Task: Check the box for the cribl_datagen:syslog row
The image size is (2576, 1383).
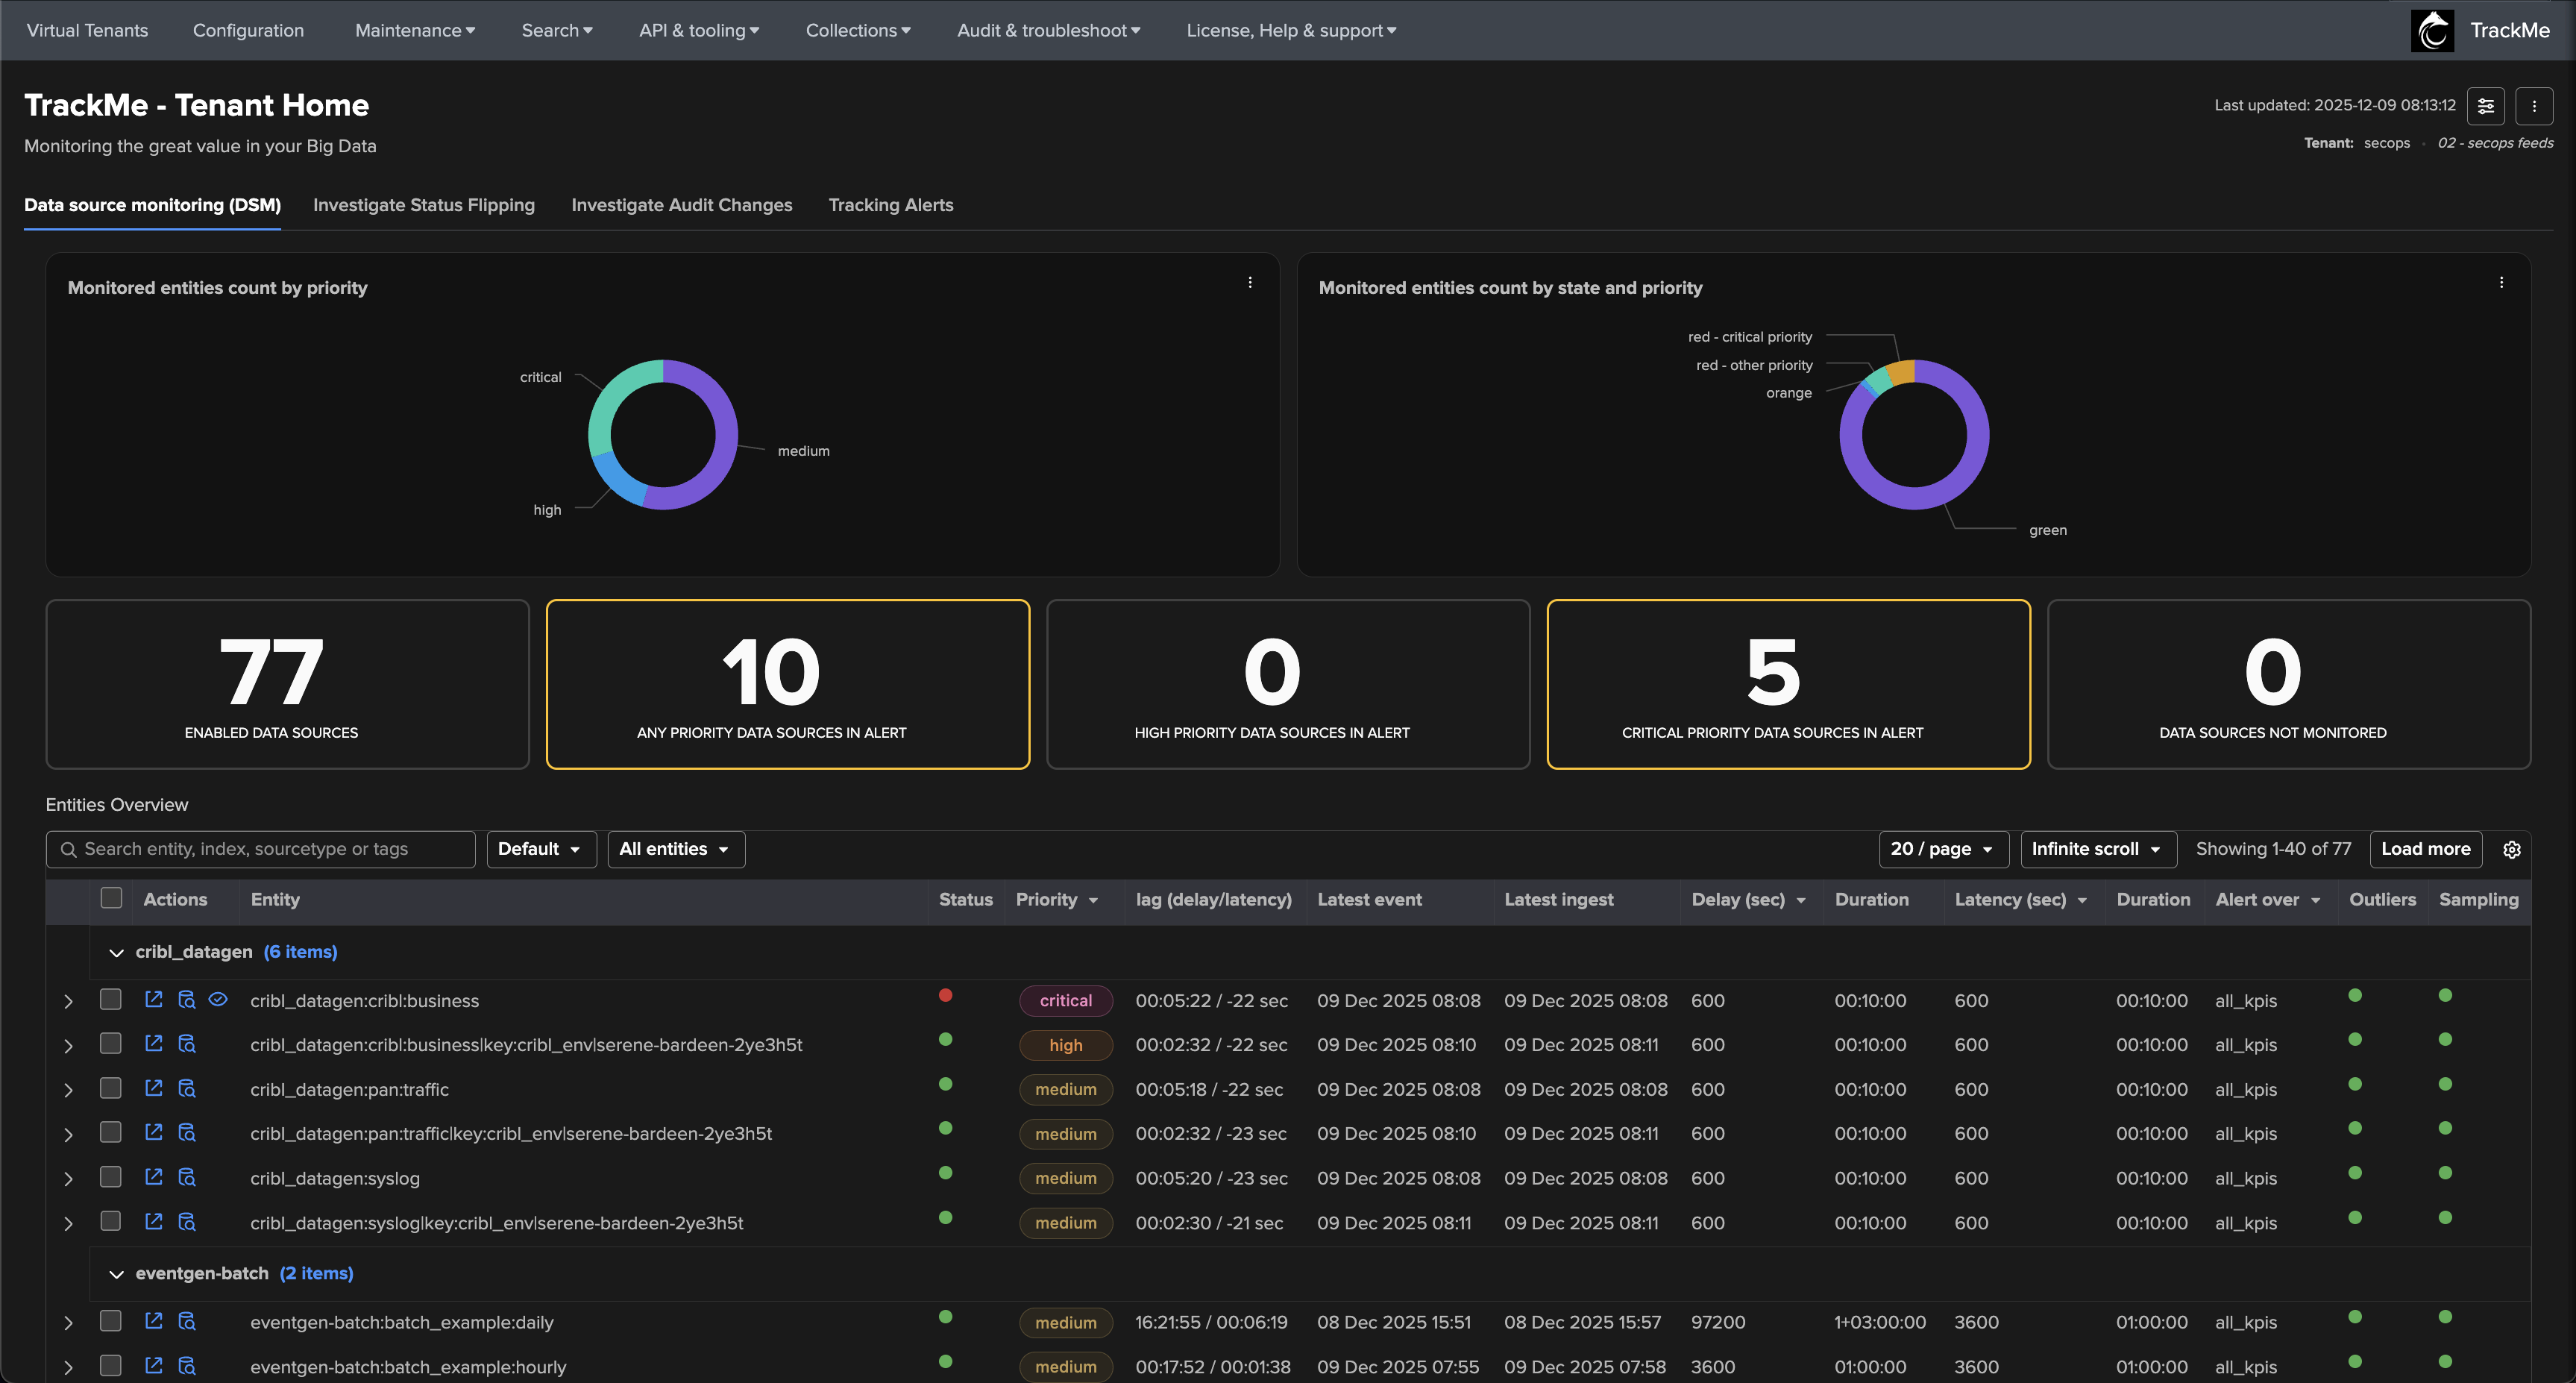Action: pyautogui.click(x=111, y=1177)
